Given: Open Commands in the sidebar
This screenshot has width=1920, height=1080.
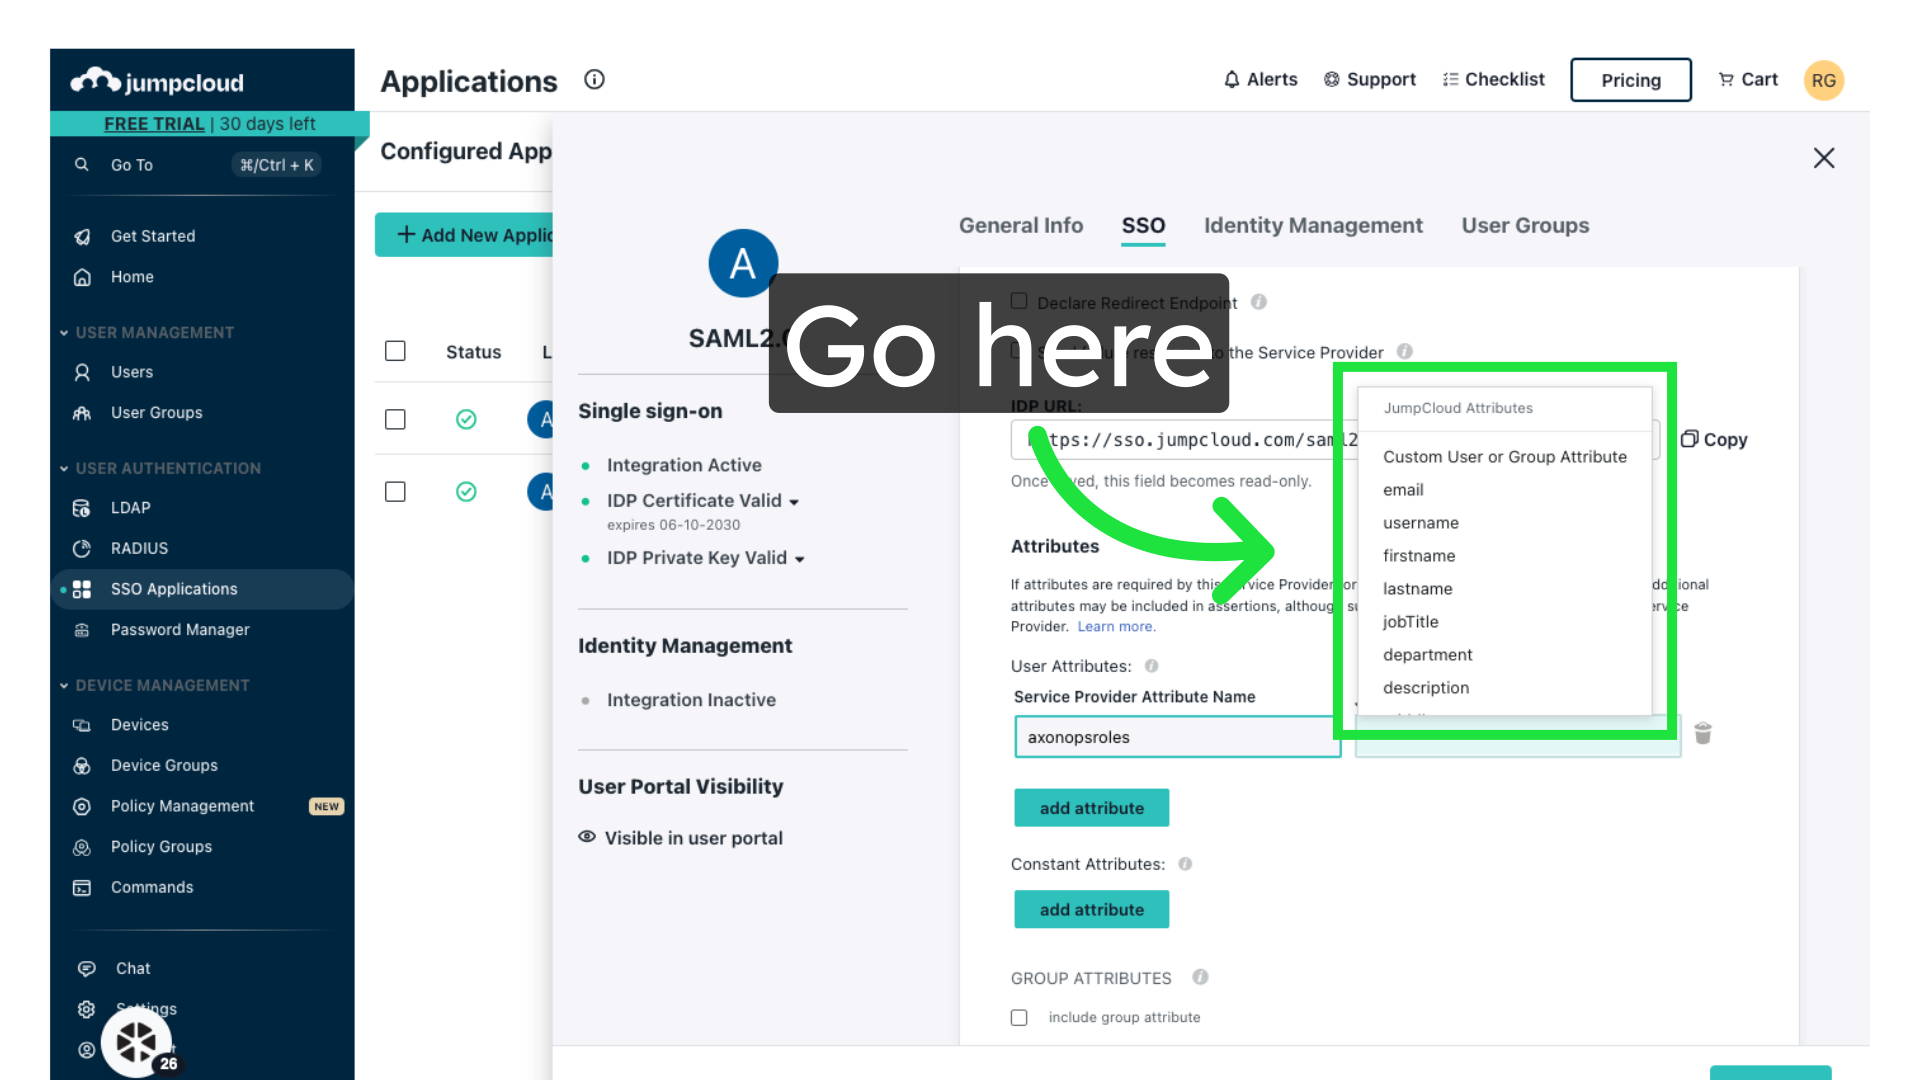Looking at the screenshot, I should click(x=151, y=887).
